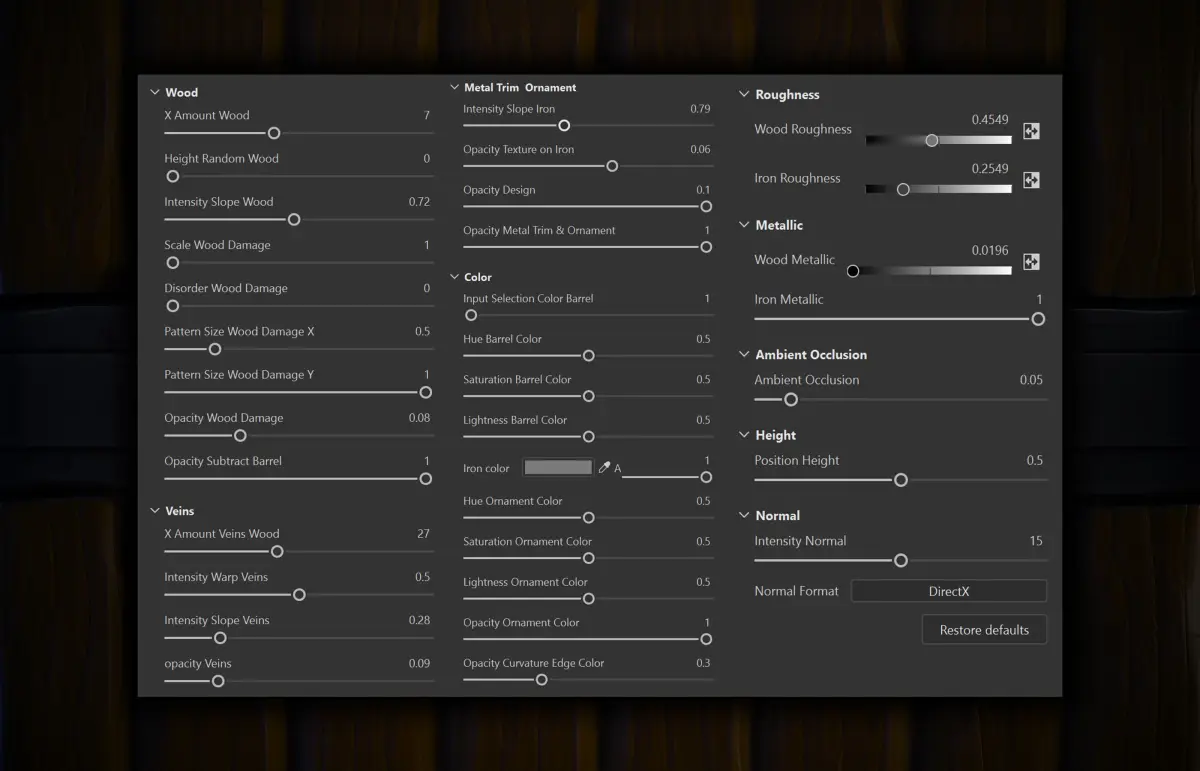Collapse the Metal Trim Ornament section
Screen dimensions: 1200x771
454,87
